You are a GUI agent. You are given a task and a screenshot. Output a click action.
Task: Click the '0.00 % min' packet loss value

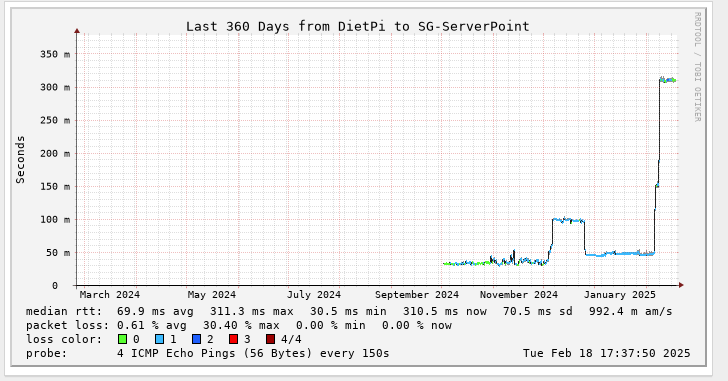click(x=331, y=325)
